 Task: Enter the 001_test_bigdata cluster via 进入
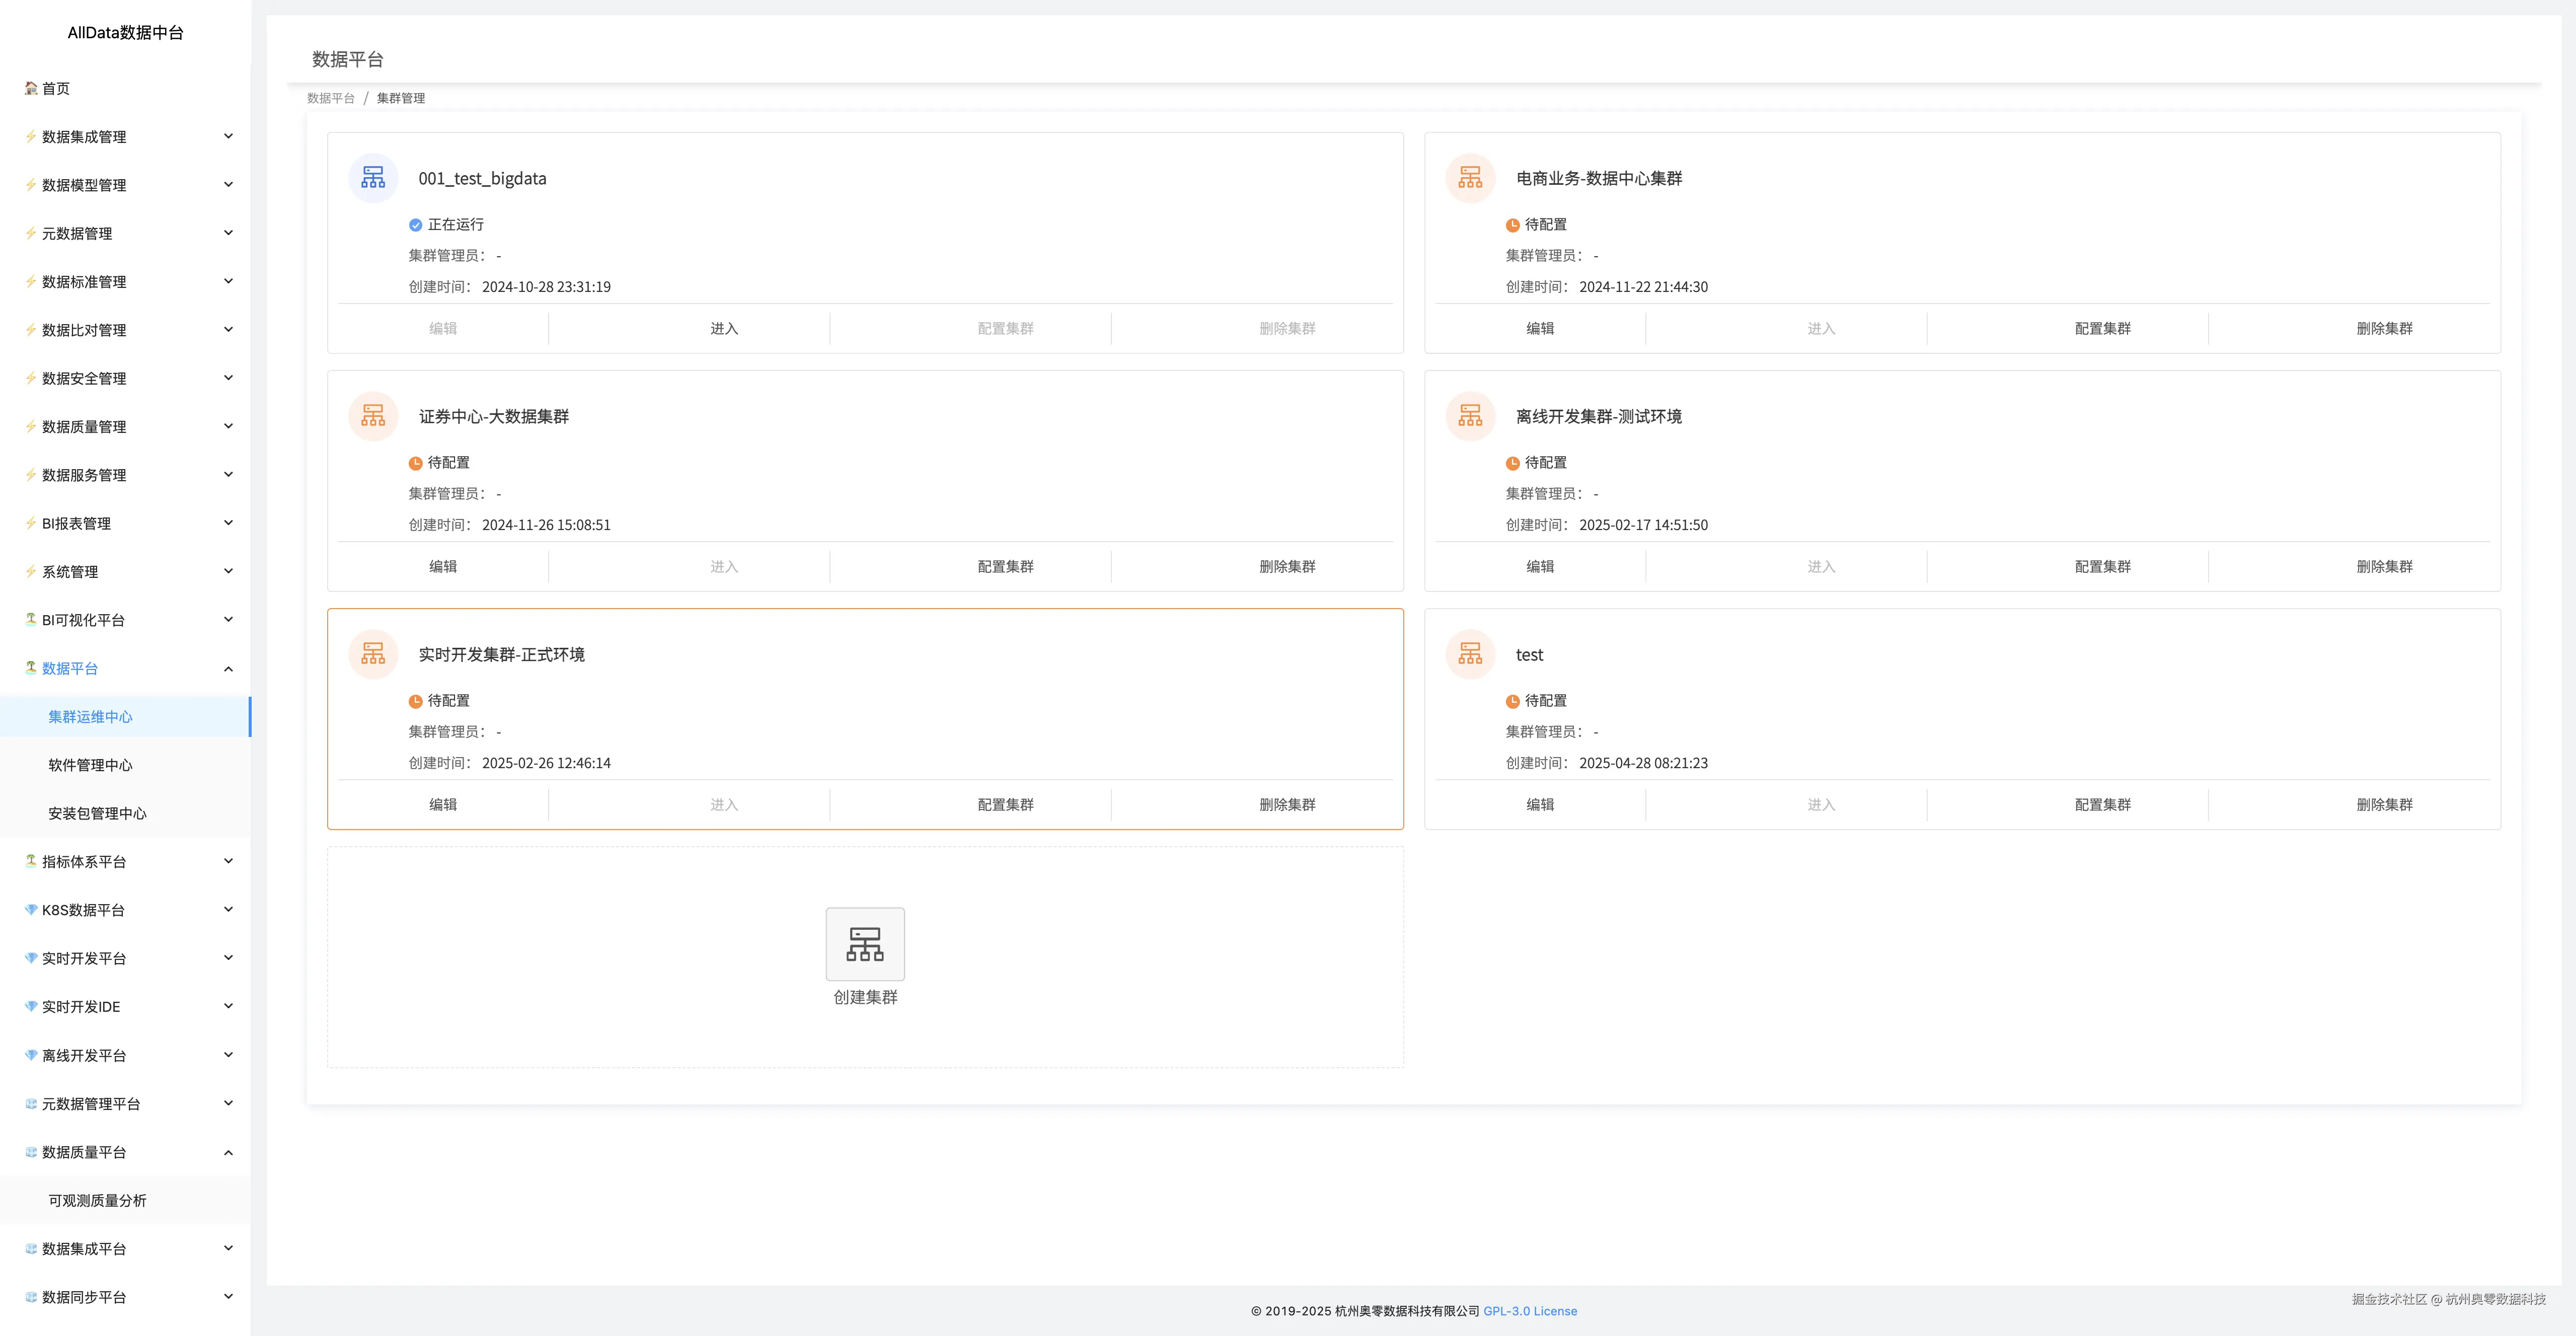pos(724,328)
